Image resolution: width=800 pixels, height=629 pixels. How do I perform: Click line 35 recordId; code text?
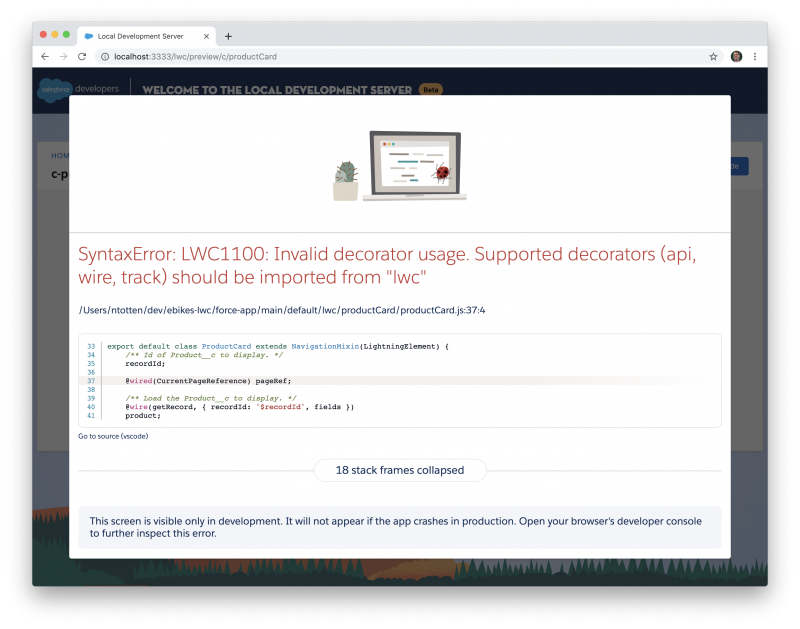pos(145,364)
